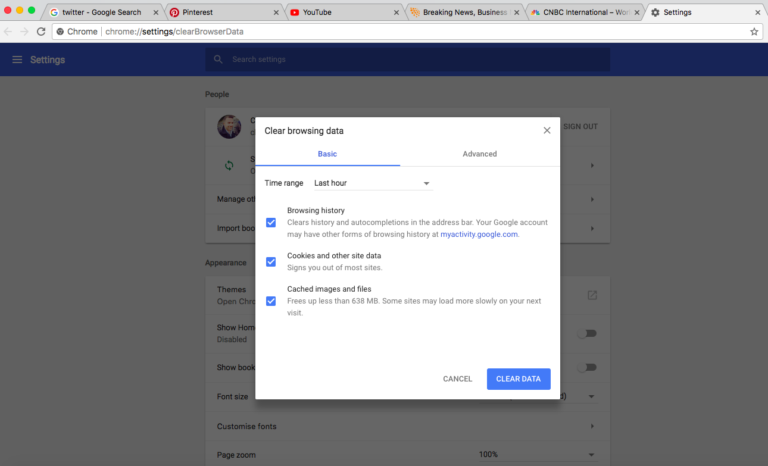
Task: Click the bookmark star icon in address bar
Action: point(754,31)
